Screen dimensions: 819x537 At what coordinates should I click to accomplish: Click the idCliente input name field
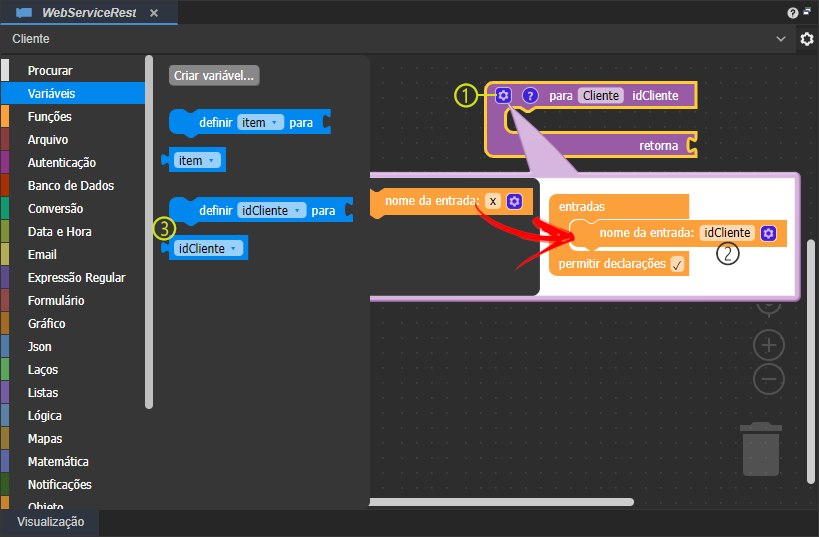click(727, 233)
